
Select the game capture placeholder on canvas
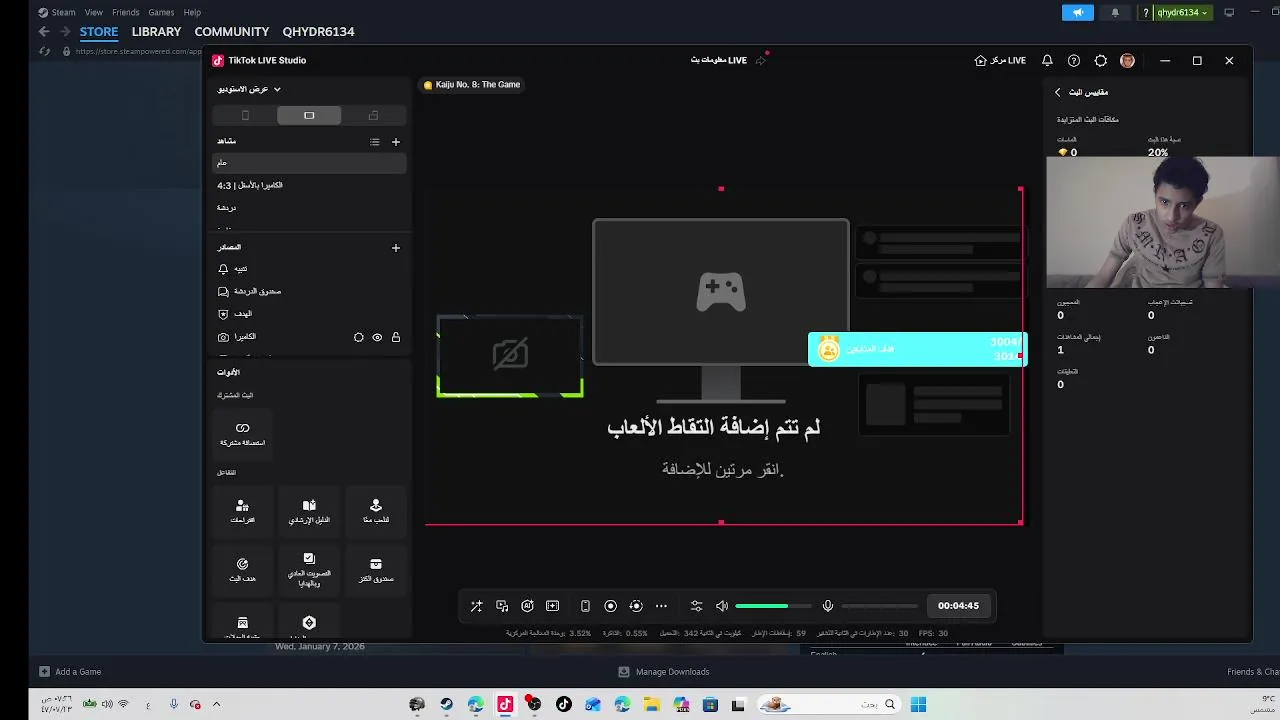pos(721,292)
